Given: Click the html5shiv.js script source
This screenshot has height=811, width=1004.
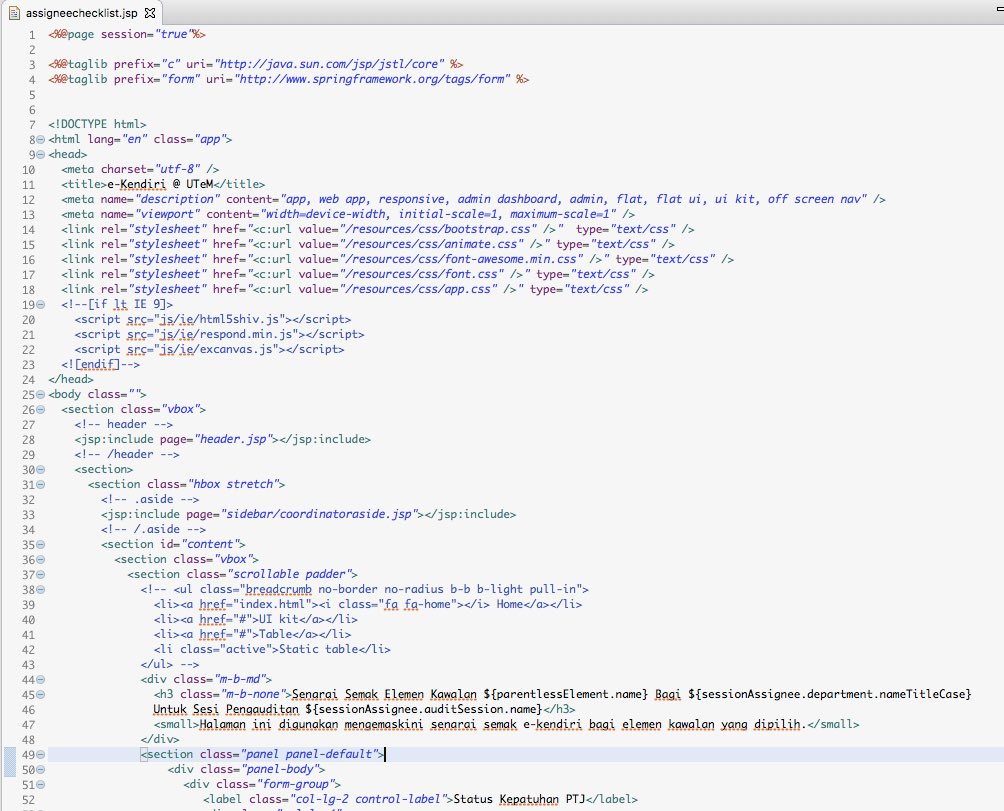Looking at the screenshot, I should [220, 319].
